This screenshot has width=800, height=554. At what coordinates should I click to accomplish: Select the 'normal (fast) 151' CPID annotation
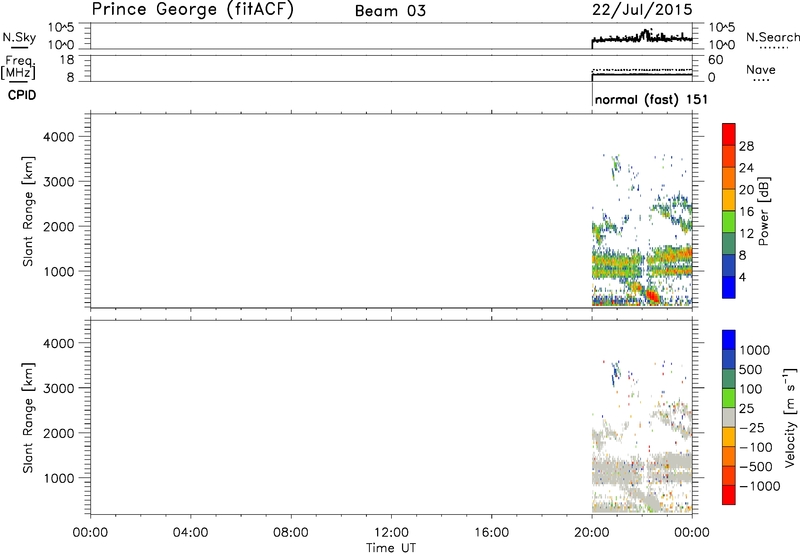click(x=652, y=99)
